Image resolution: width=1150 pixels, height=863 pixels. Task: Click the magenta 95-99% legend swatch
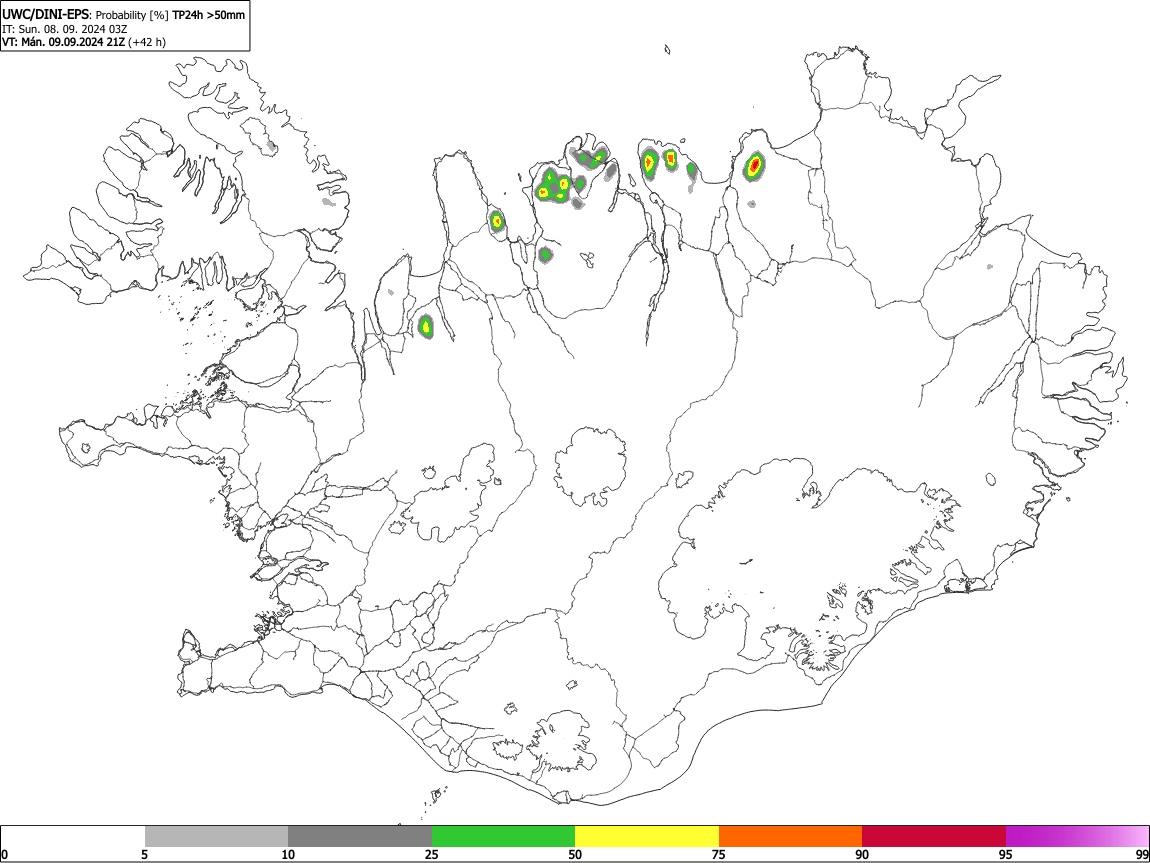(1077, 837)
